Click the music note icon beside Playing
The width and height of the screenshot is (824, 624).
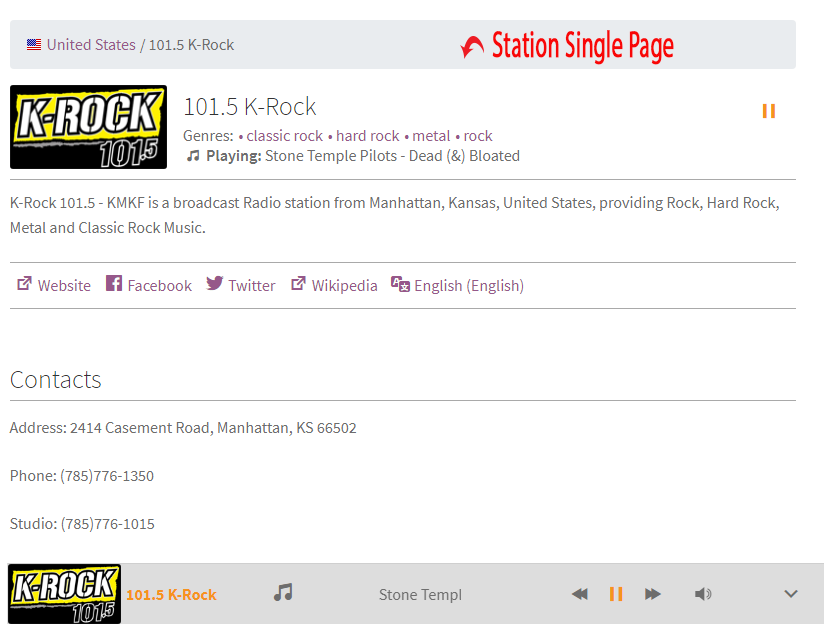pyautogui.click(x=193, y=156)
